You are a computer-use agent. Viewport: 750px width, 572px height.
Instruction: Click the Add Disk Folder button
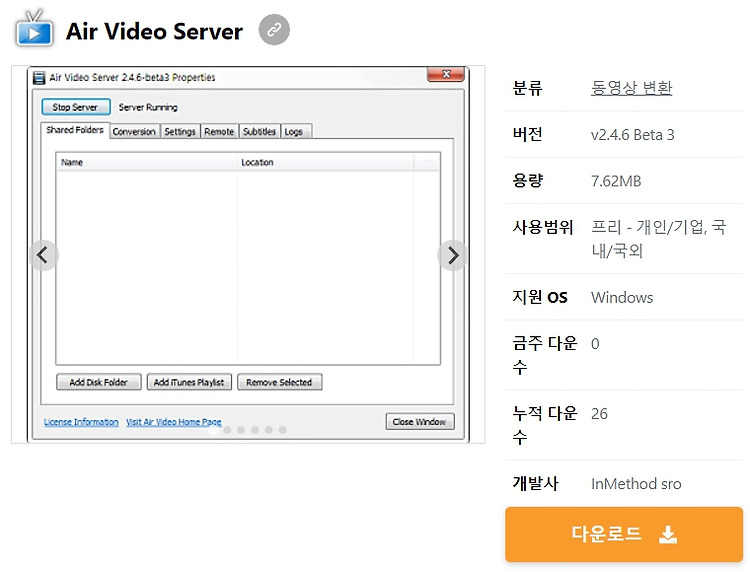point(99,382)
